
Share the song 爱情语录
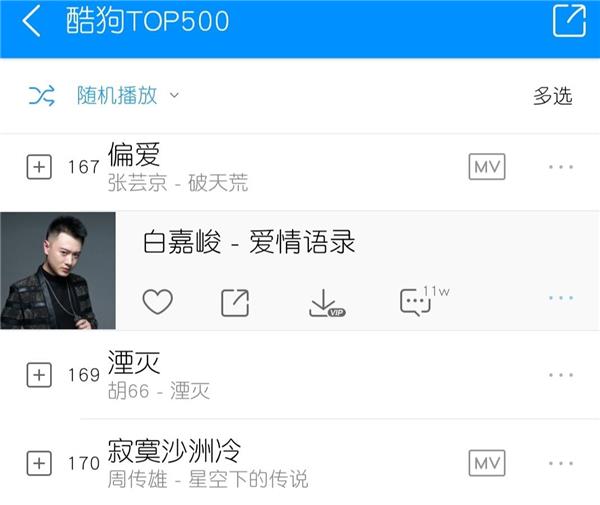(x=235, y=303)
